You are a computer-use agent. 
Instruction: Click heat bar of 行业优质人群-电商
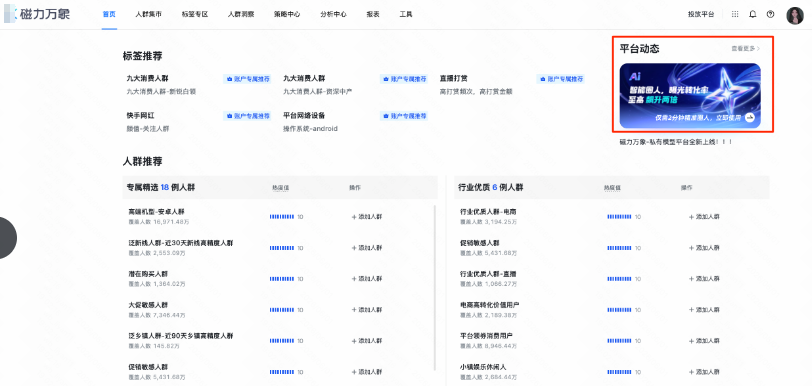pyautogui.click(x=619, y=217)
